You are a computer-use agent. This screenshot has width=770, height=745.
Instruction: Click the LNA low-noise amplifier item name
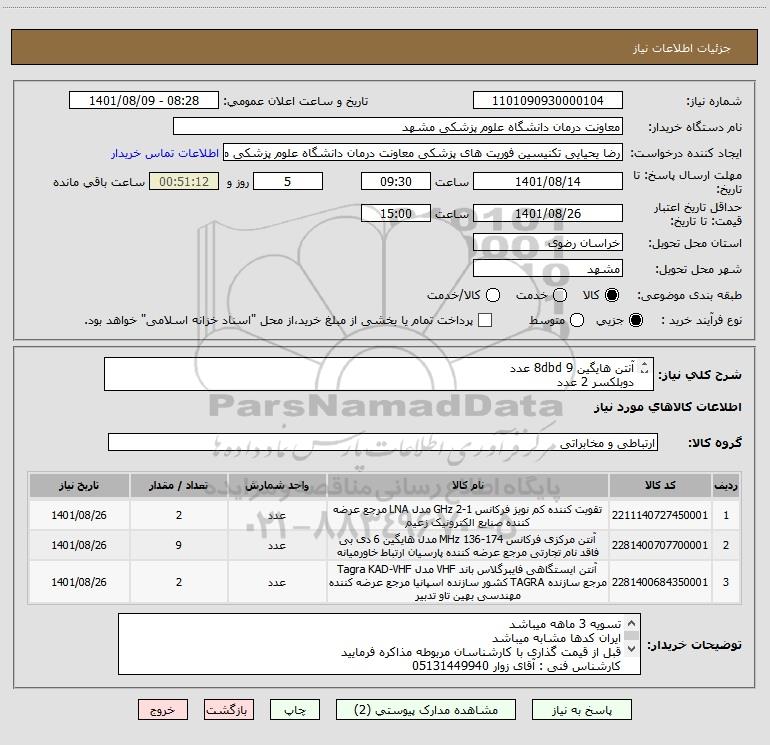(468, 516)
